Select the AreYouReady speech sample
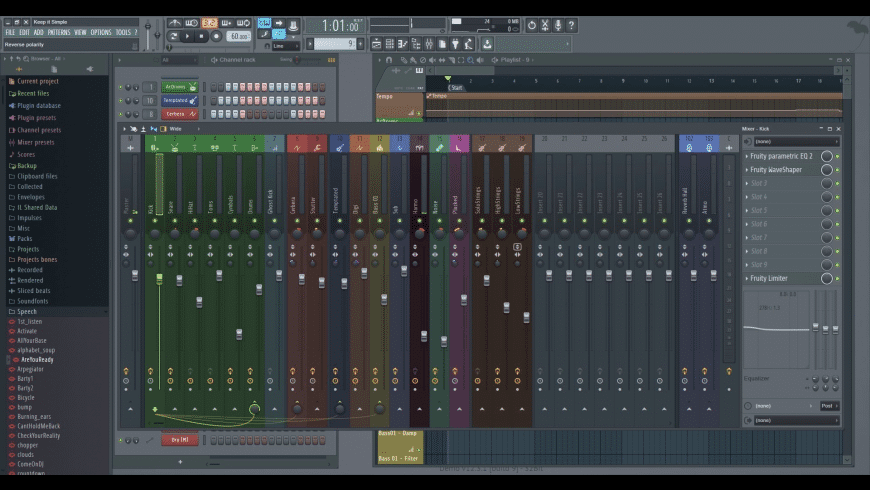870x490 pixels. click(x=37, y=360)
